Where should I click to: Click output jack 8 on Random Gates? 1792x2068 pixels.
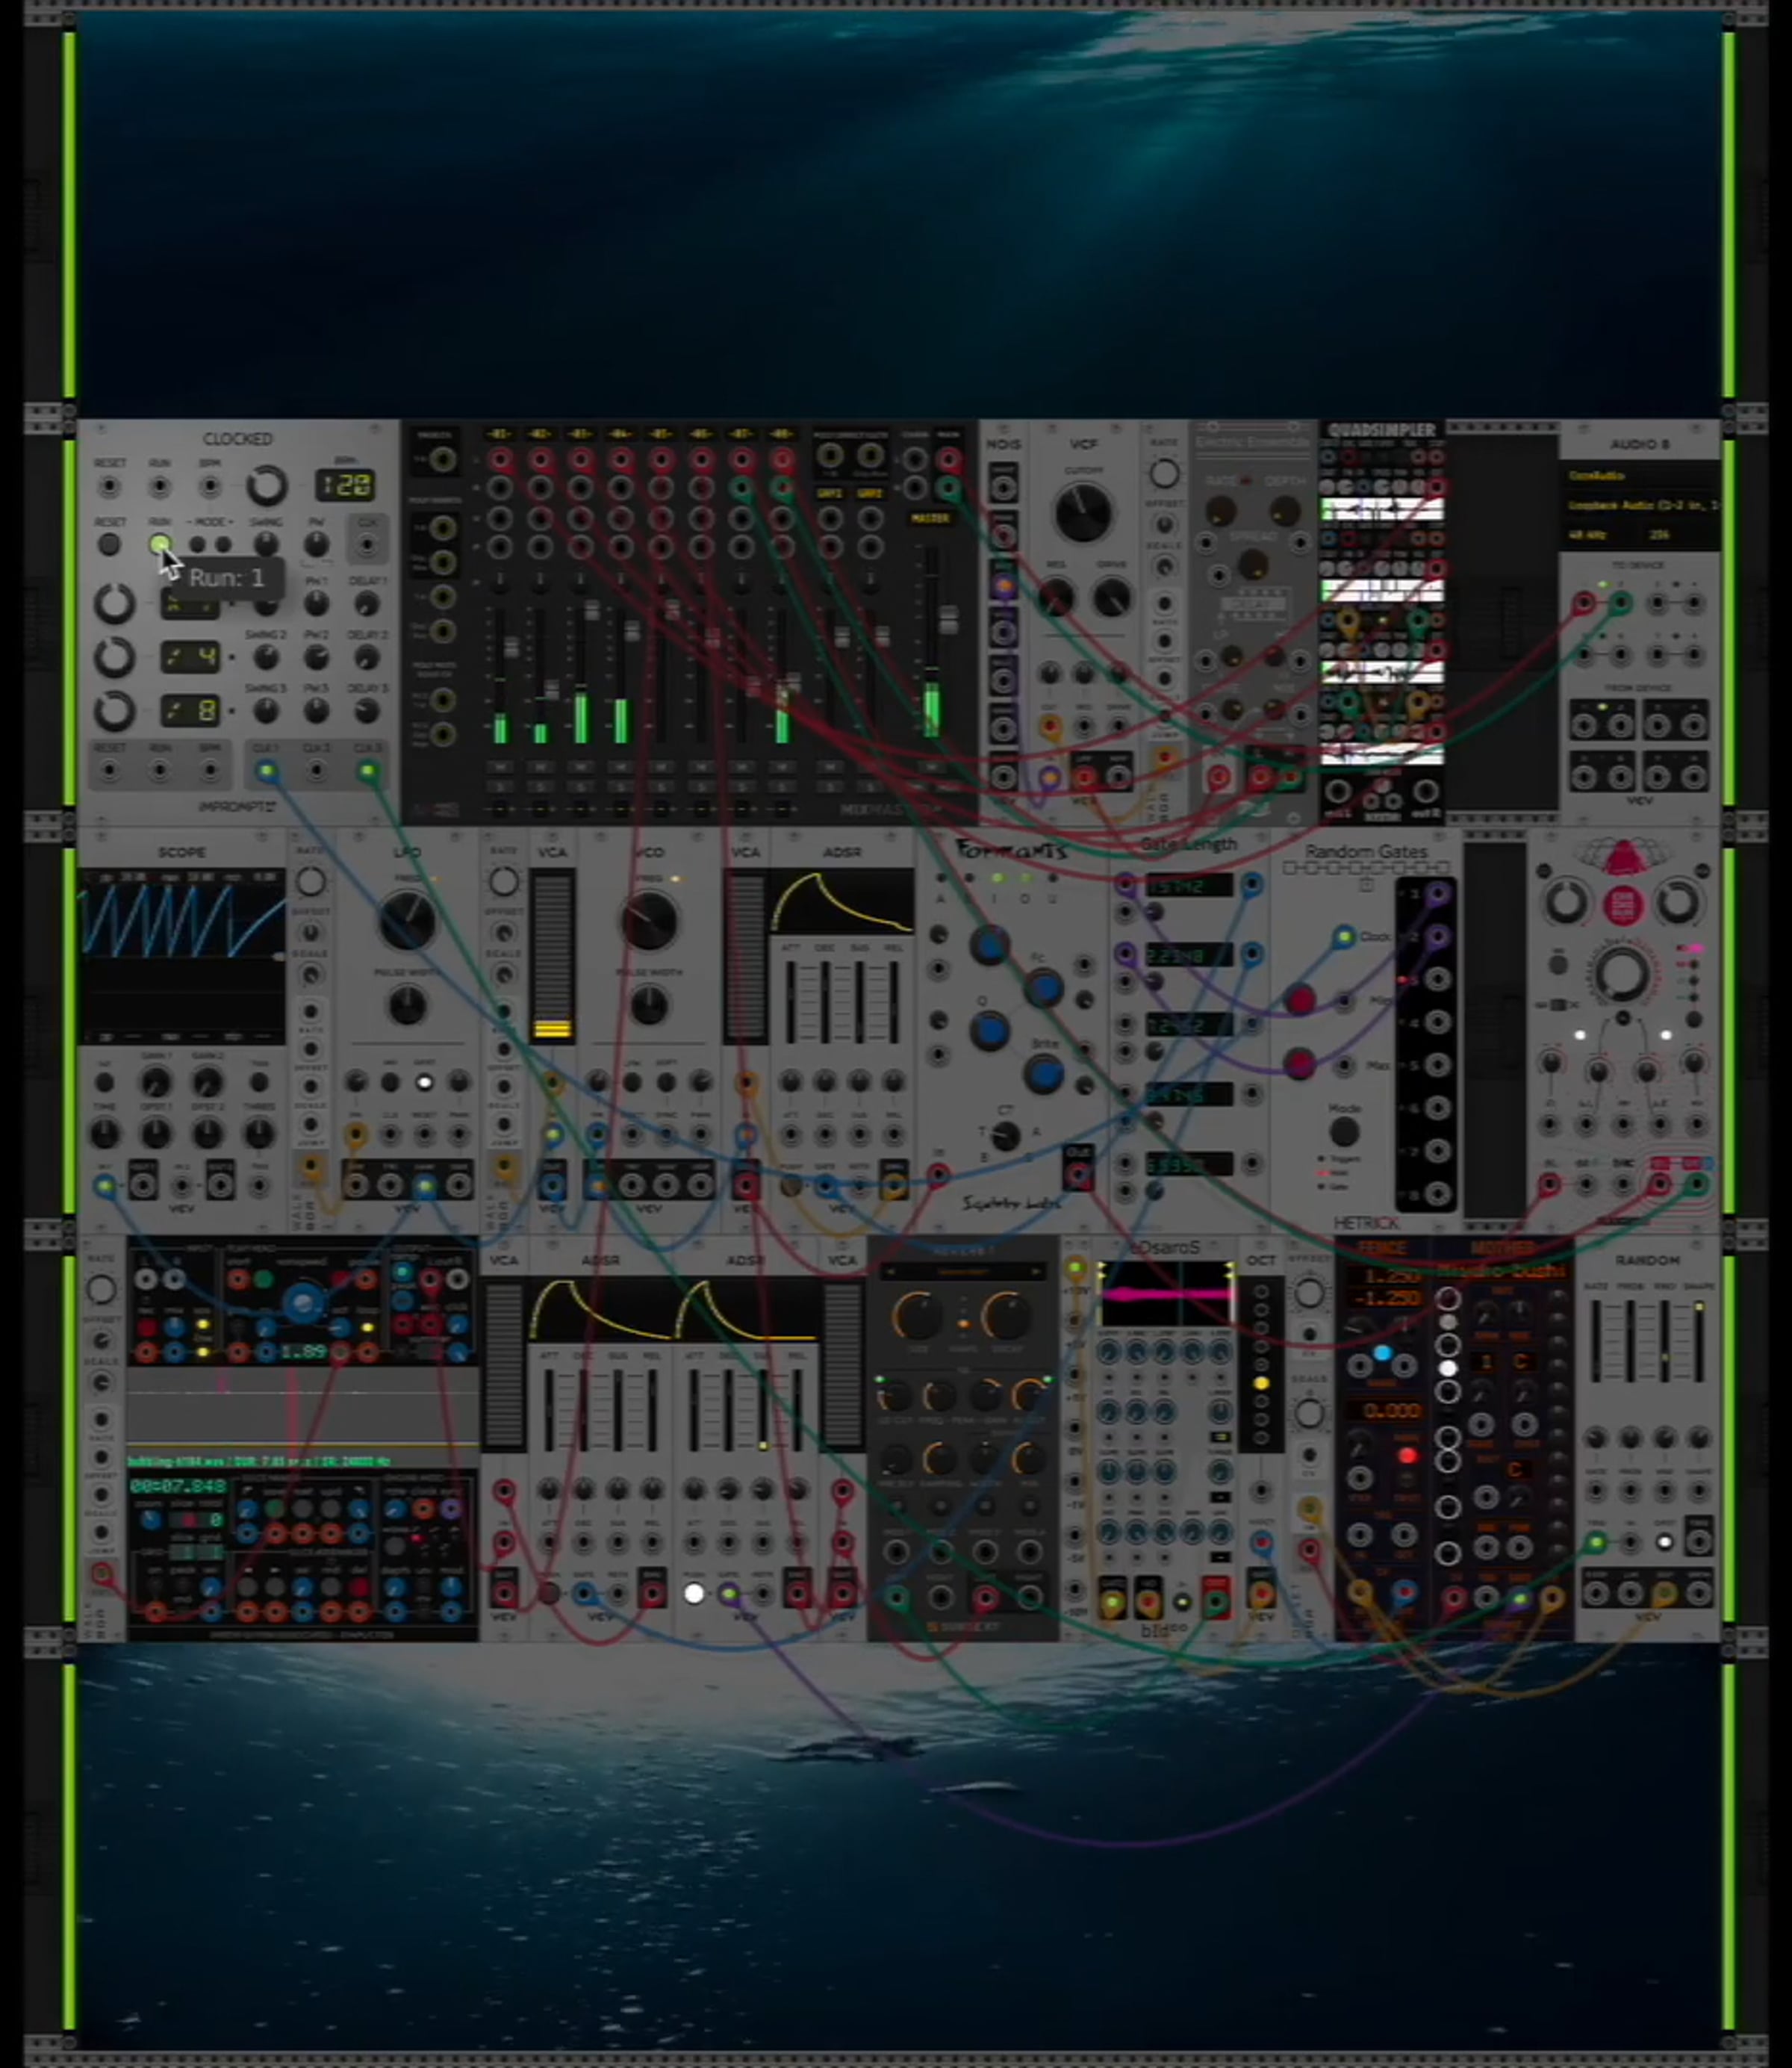[1437, 1194]
